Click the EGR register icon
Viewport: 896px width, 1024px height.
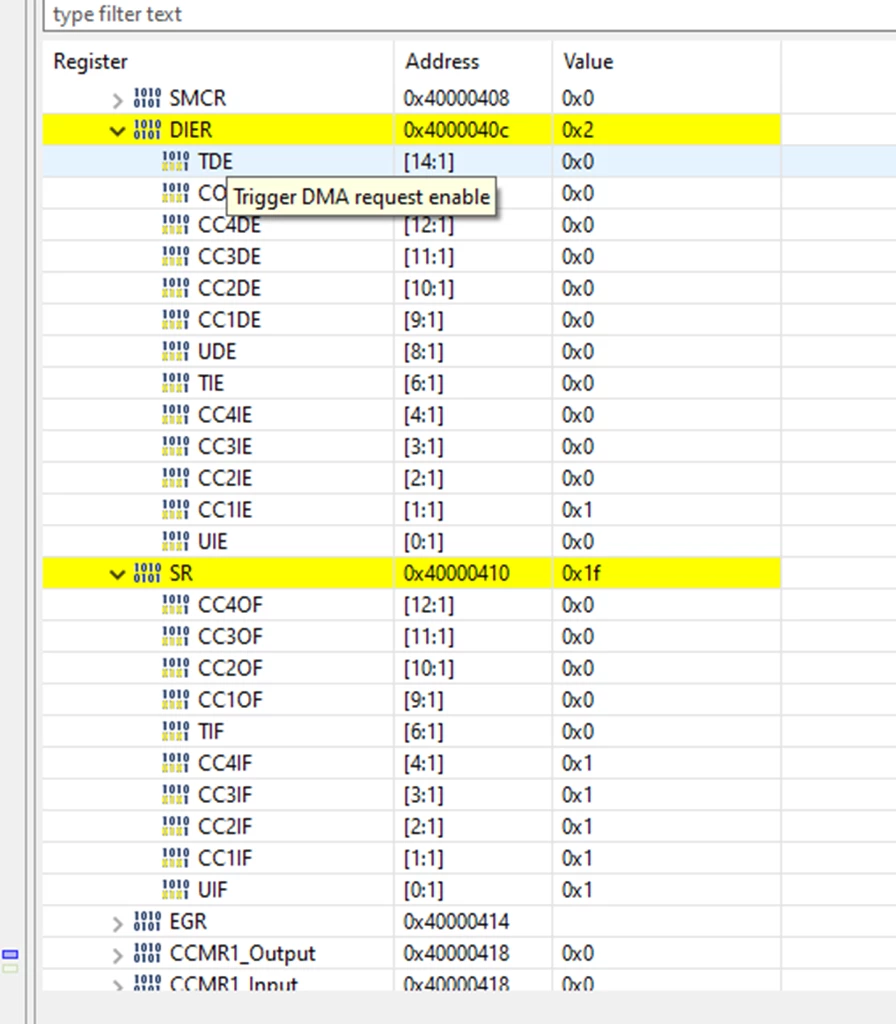(x=147, y=921)
